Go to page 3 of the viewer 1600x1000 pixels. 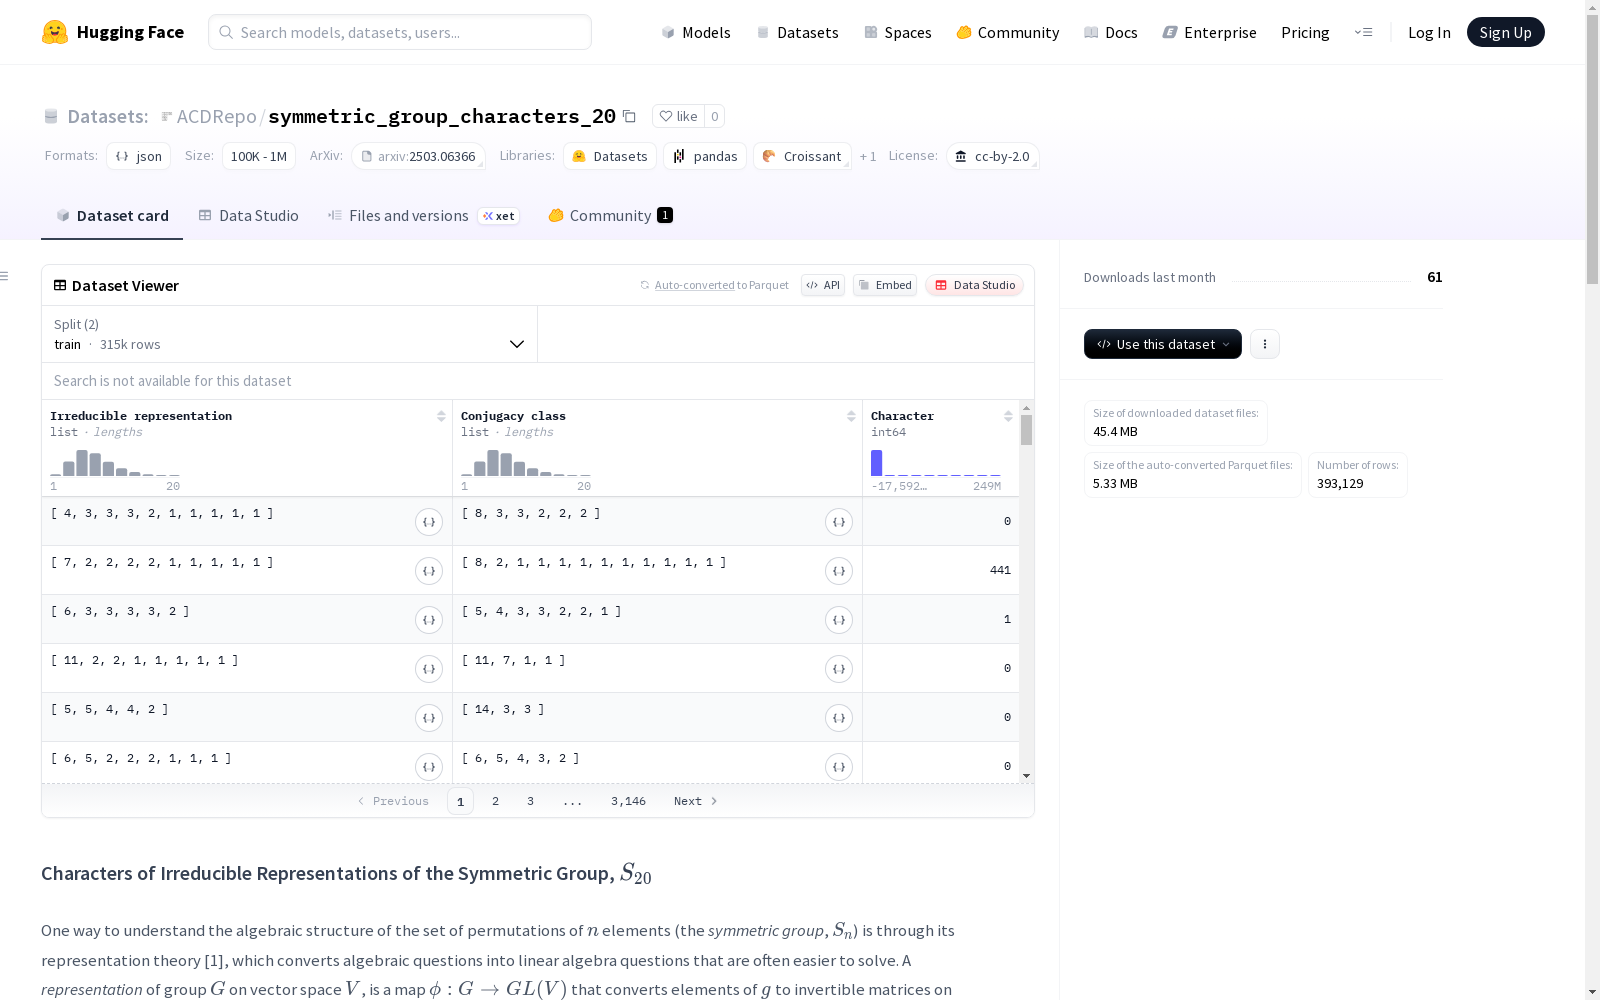coord(530,801)
